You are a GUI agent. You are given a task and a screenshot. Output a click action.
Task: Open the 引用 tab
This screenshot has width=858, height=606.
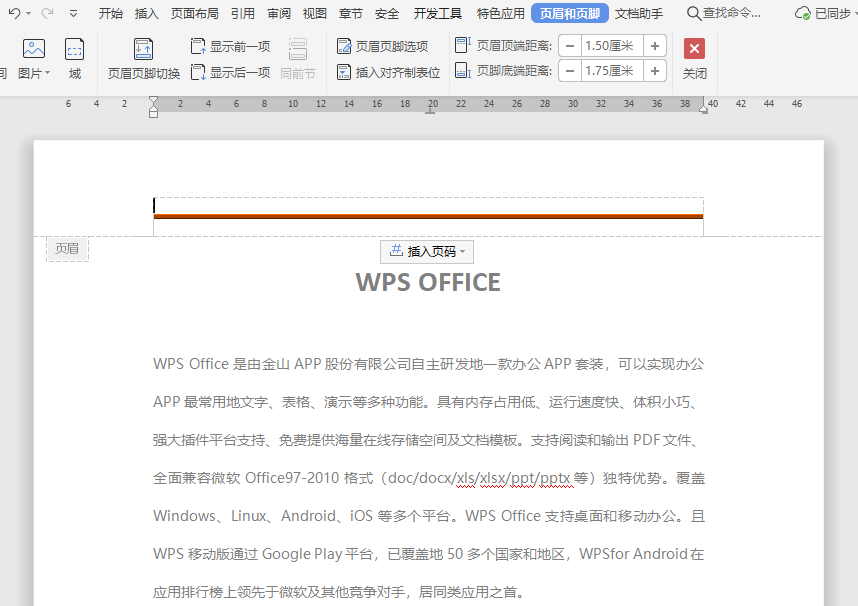point(242,13)
